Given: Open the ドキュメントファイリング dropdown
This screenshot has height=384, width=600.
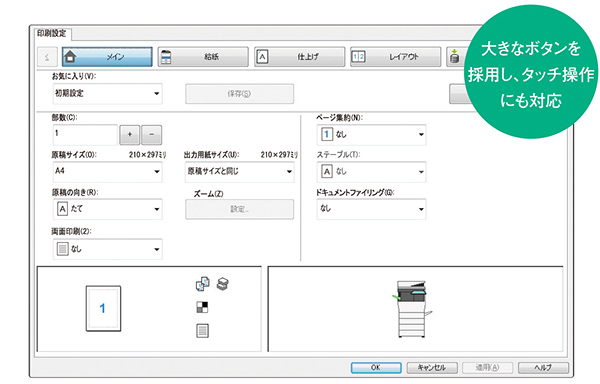Looking at the screenshot, I should (372, 209).
